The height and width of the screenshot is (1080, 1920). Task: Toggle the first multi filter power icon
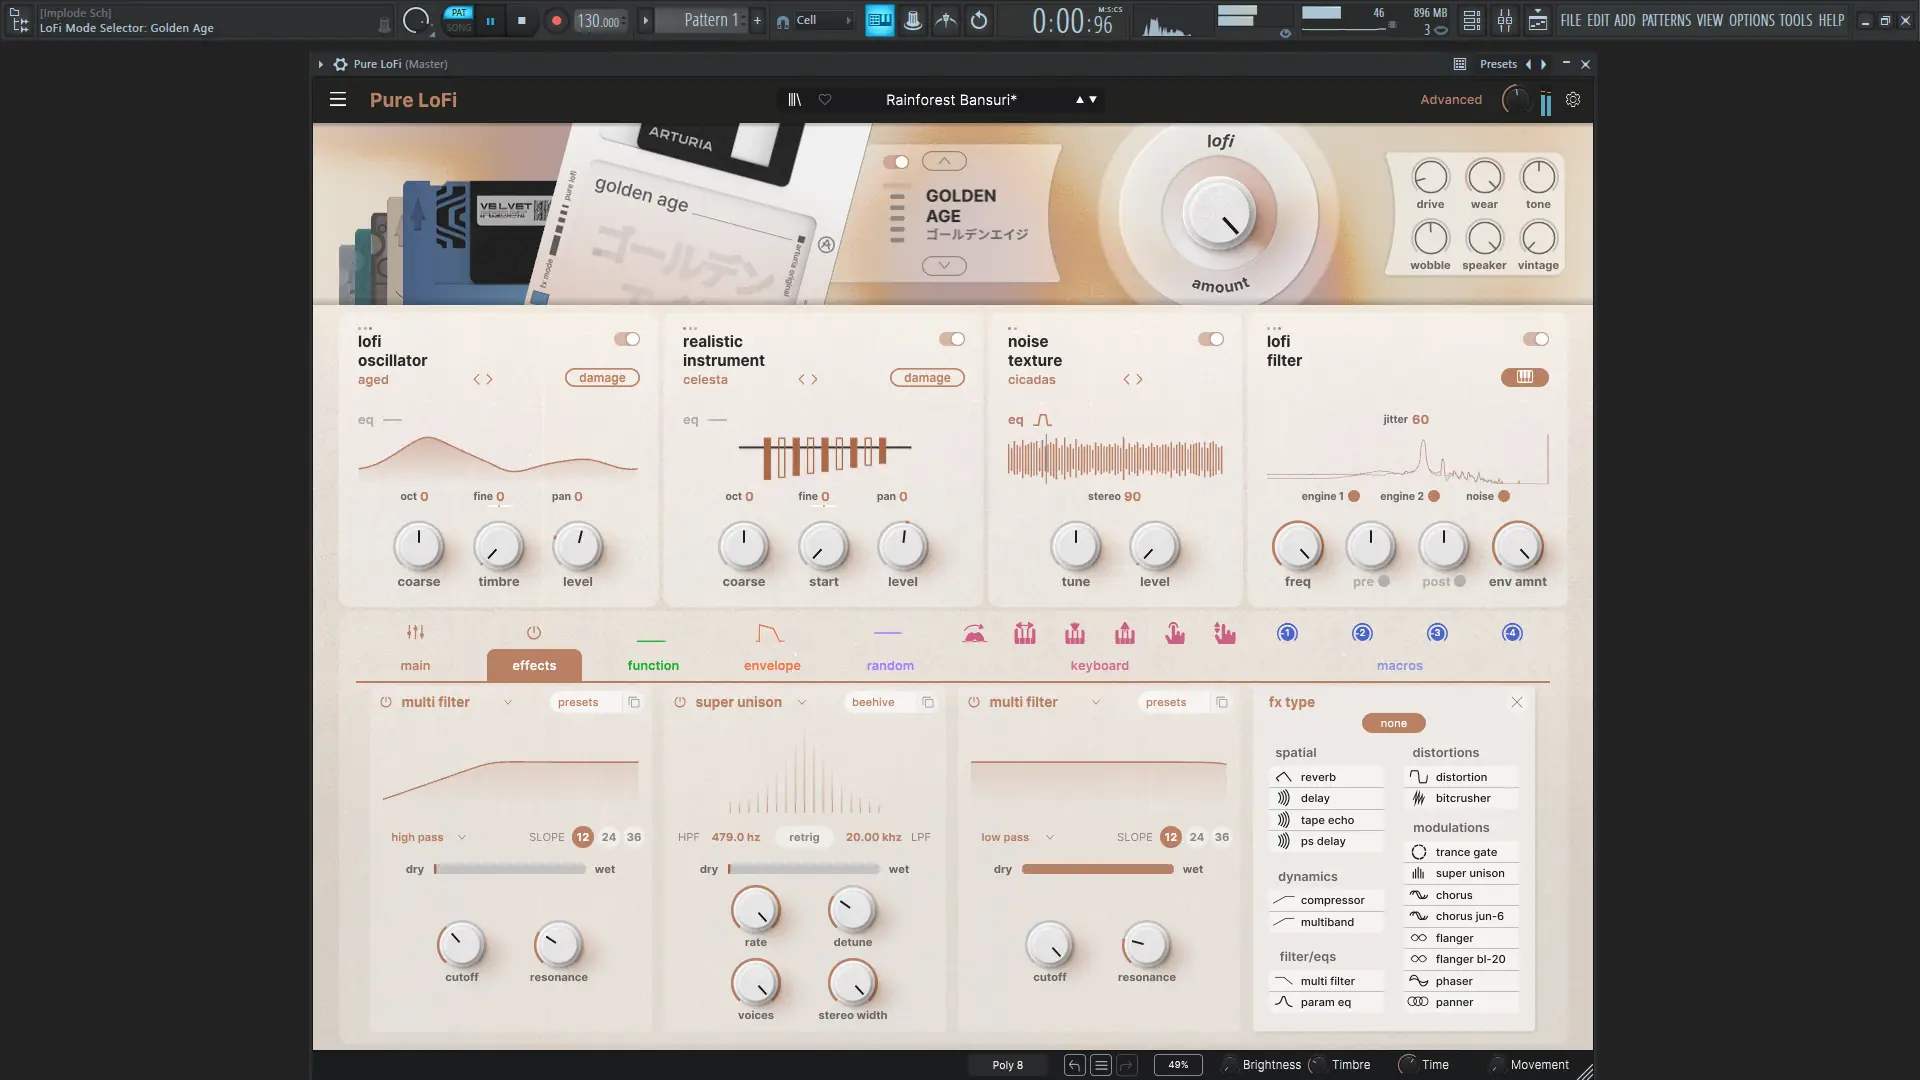point(386,702)
